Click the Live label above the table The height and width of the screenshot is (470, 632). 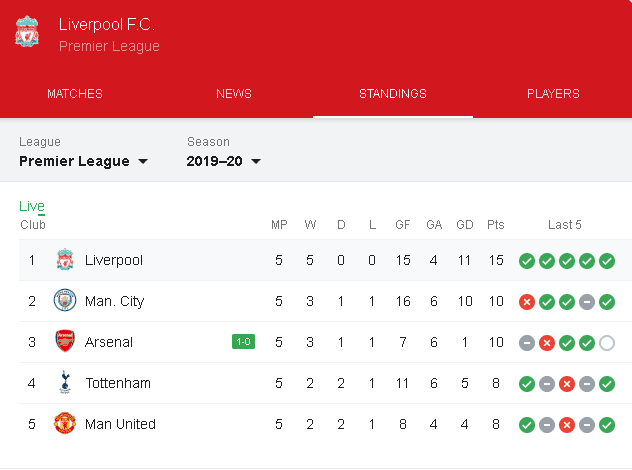(32, 206)
